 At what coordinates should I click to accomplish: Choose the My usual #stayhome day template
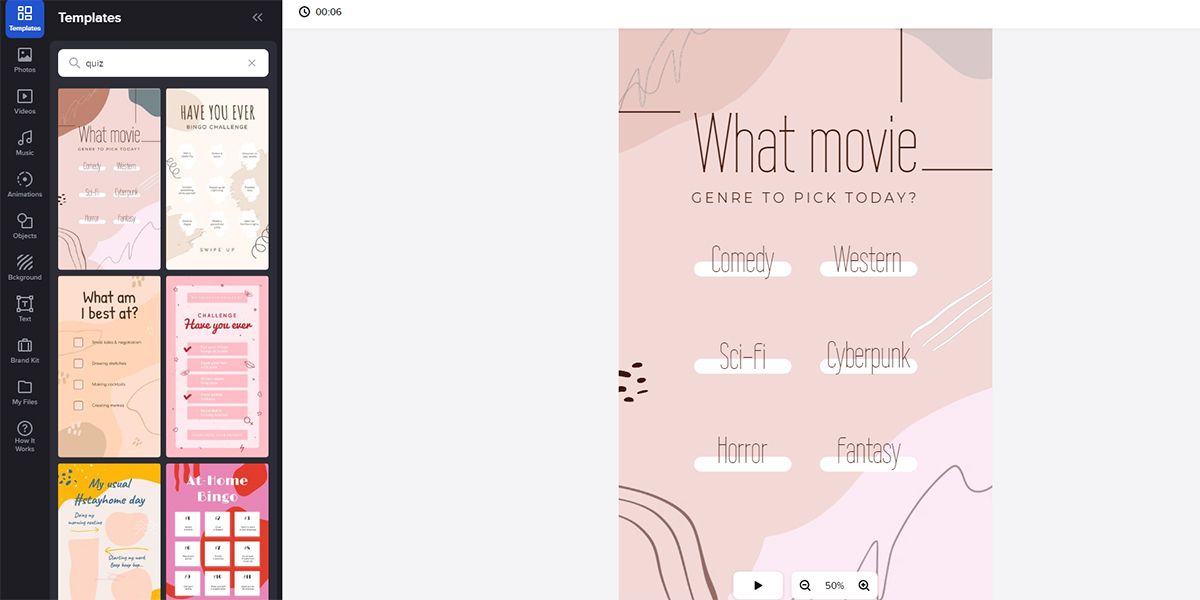point(109,531)
